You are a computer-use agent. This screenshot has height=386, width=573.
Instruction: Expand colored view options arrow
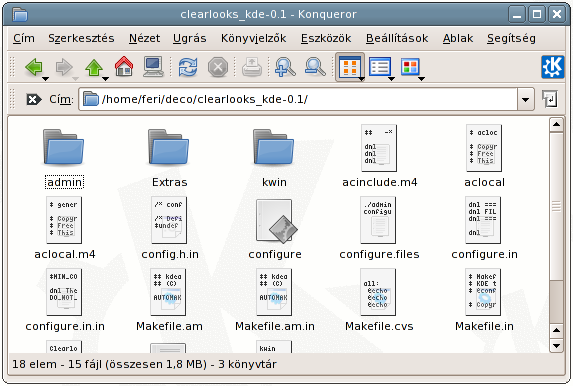click(x=421, y=79)
